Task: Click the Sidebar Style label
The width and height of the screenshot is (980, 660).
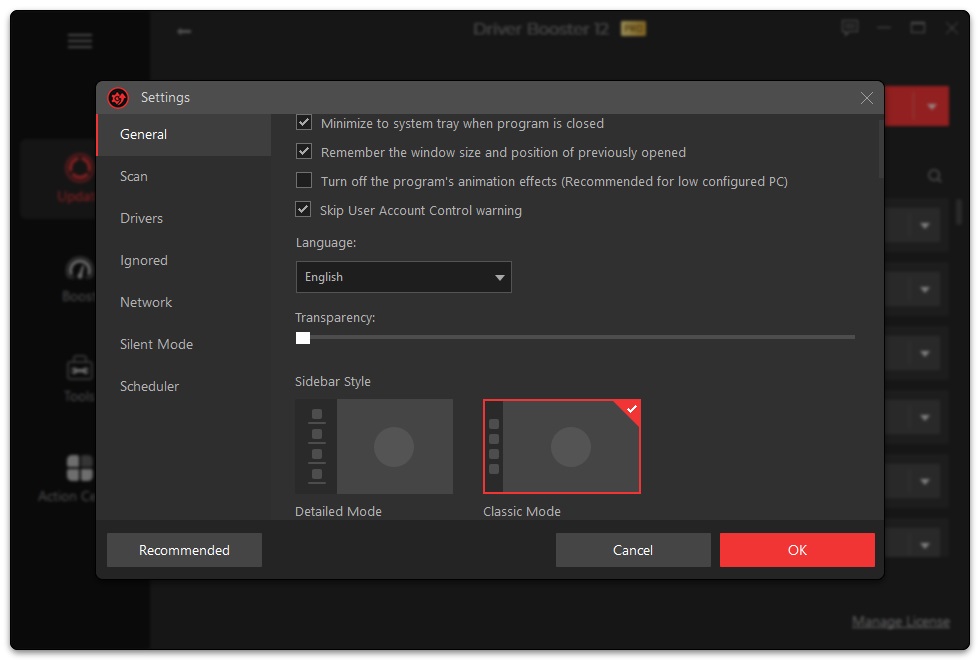Action: (332, 381)
